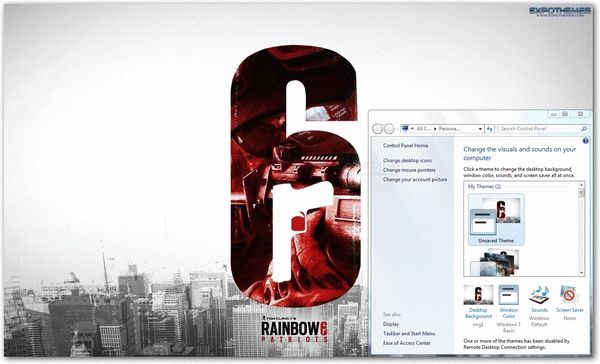600x364 pixels.
Task: Open the Screen Saver settings icon
Action: point(569,295)
